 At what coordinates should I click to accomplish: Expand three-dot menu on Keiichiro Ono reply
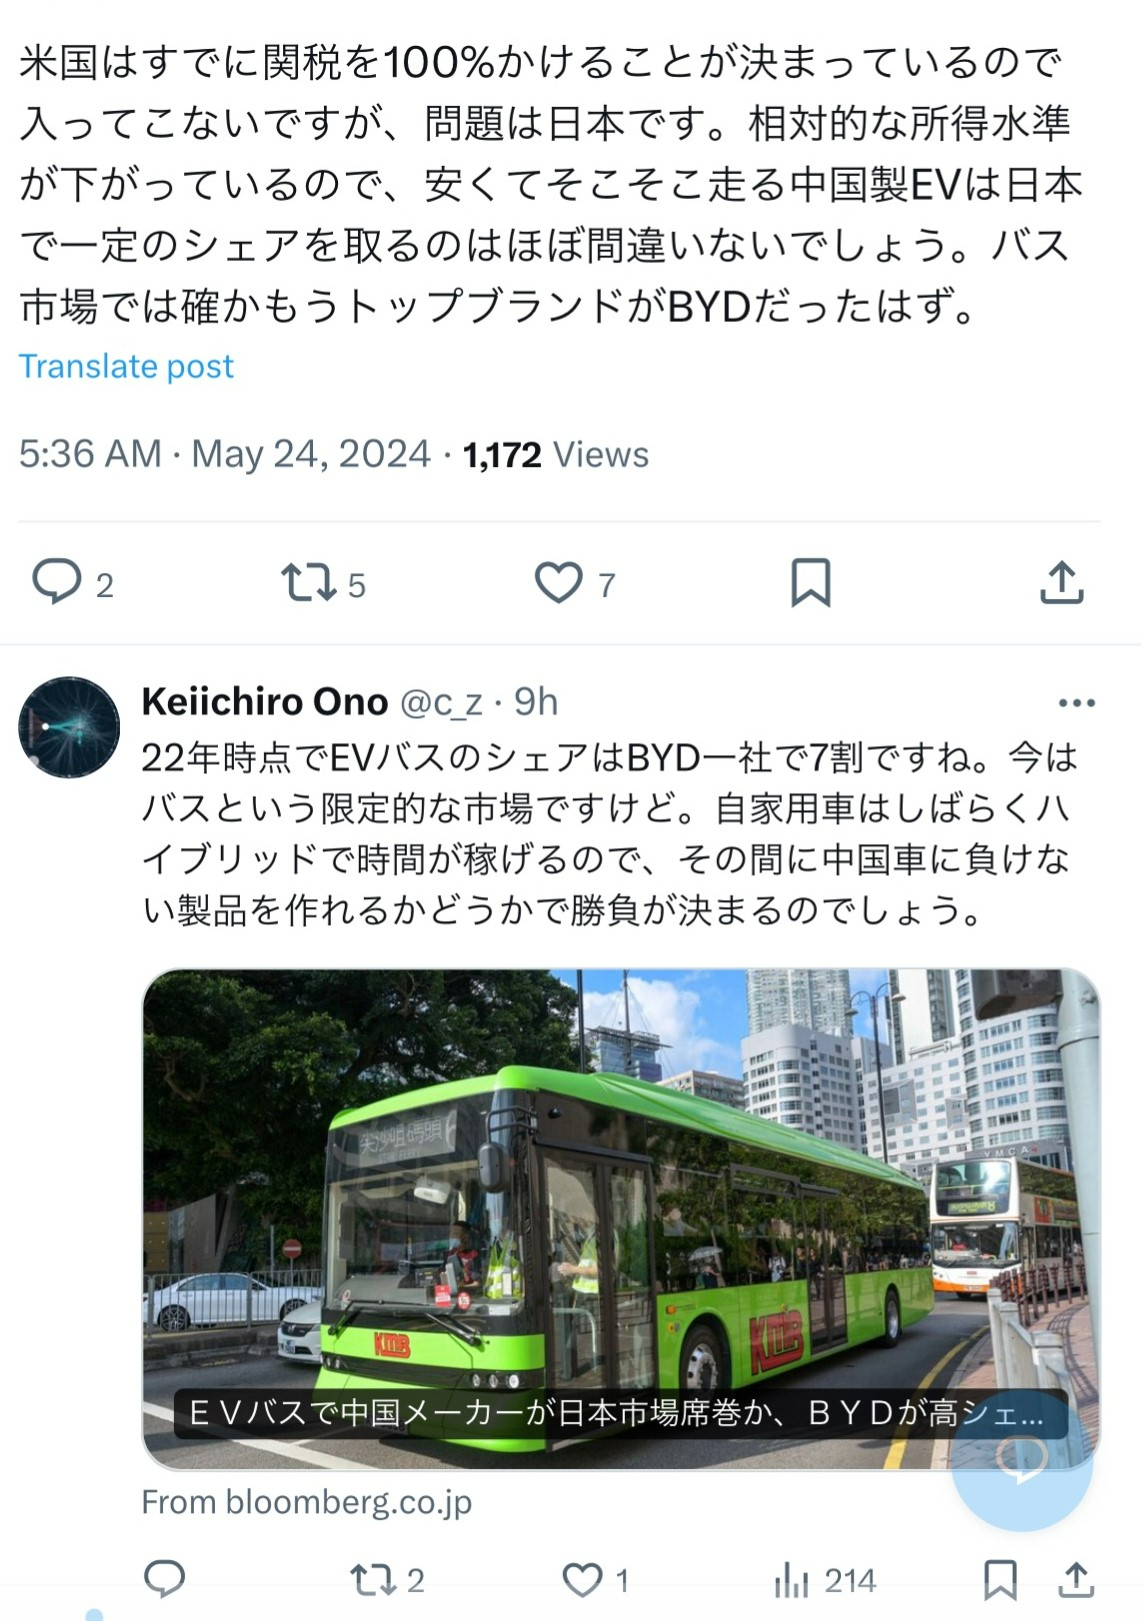coord(1077,703)
